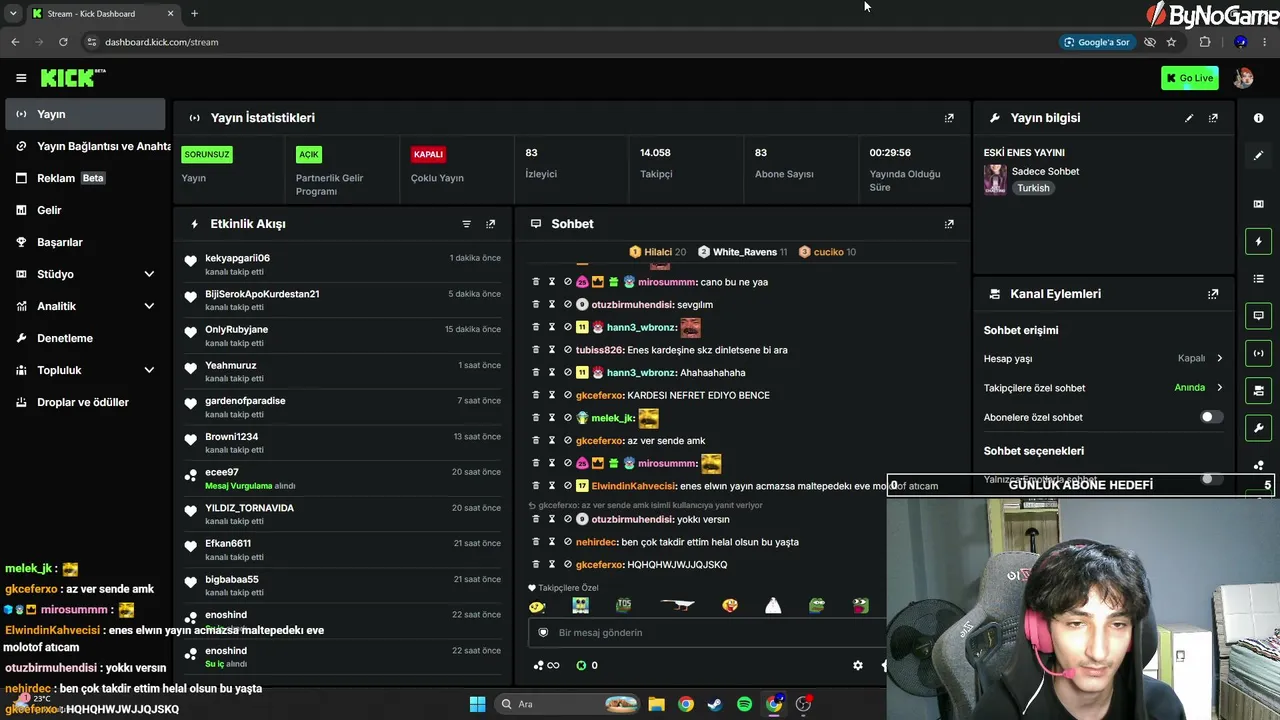
Task: Click the Windows Start button
Action: (x=477, y=704)
